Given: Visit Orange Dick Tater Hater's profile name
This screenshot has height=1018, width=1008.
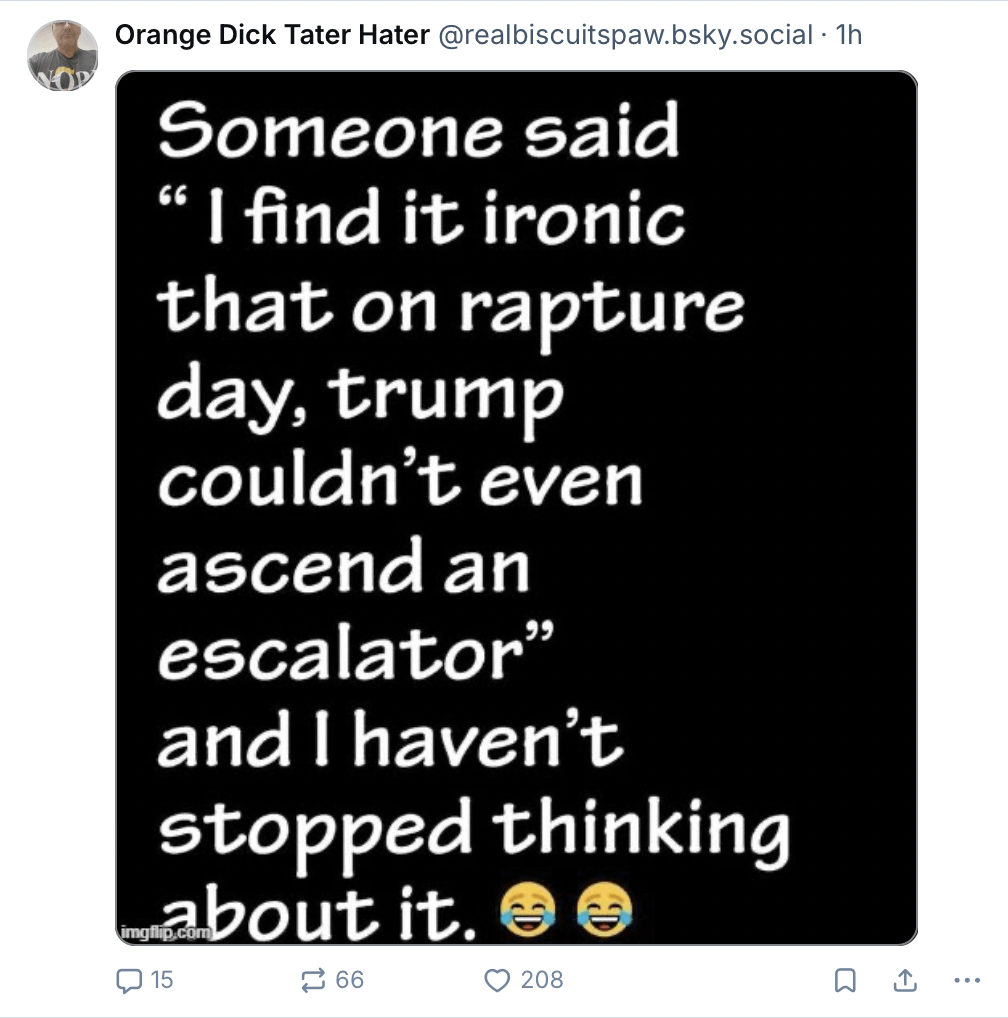Looking at the screenshot, I should 272,34.
